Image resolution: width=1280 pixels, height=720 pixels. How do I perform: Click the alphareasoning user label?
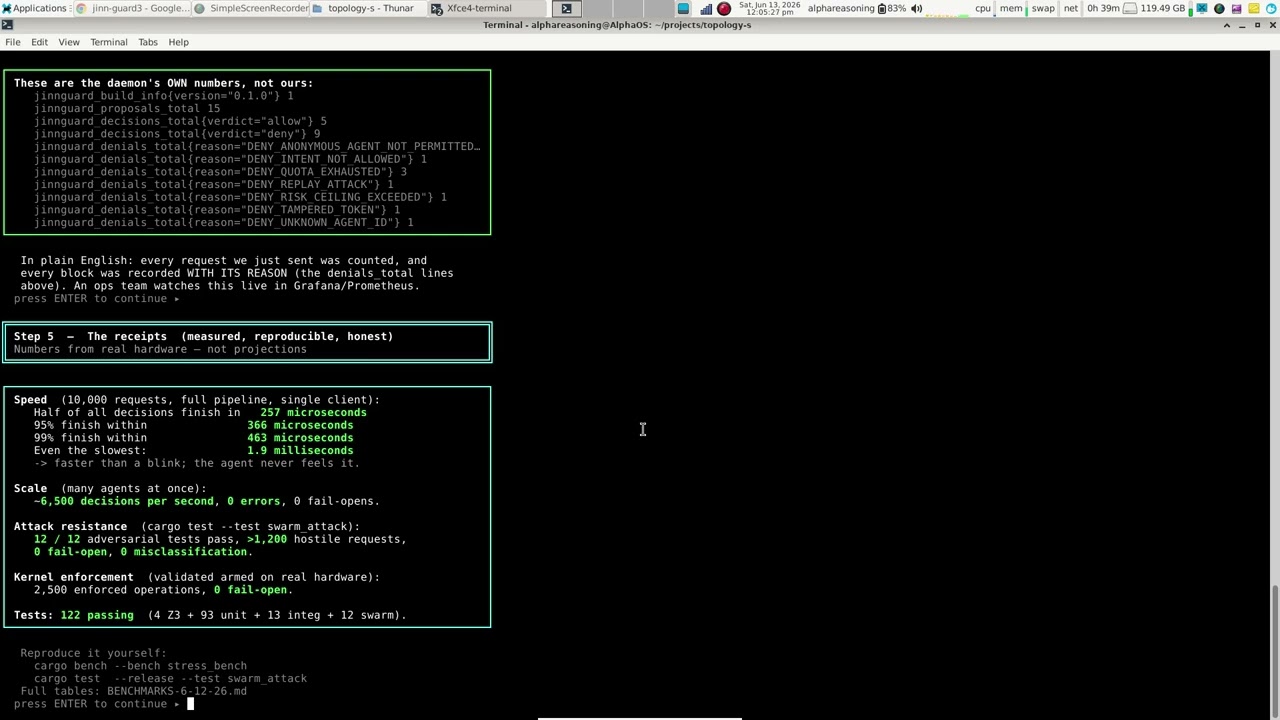click(841, 8)
